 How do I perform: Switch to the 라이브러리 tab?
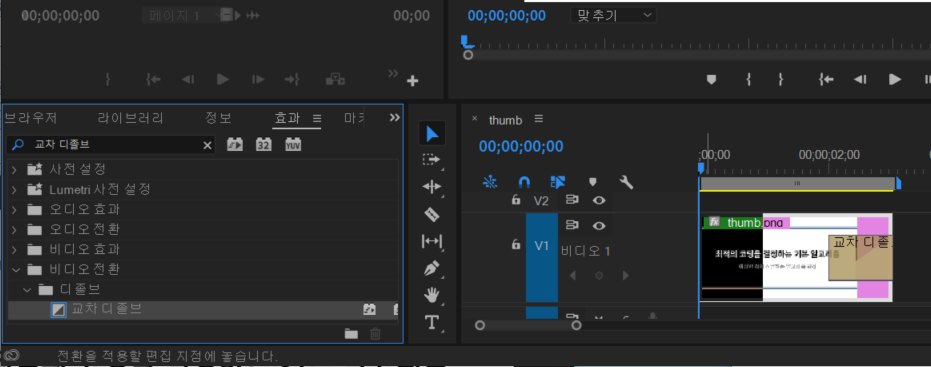click(131, 118)
